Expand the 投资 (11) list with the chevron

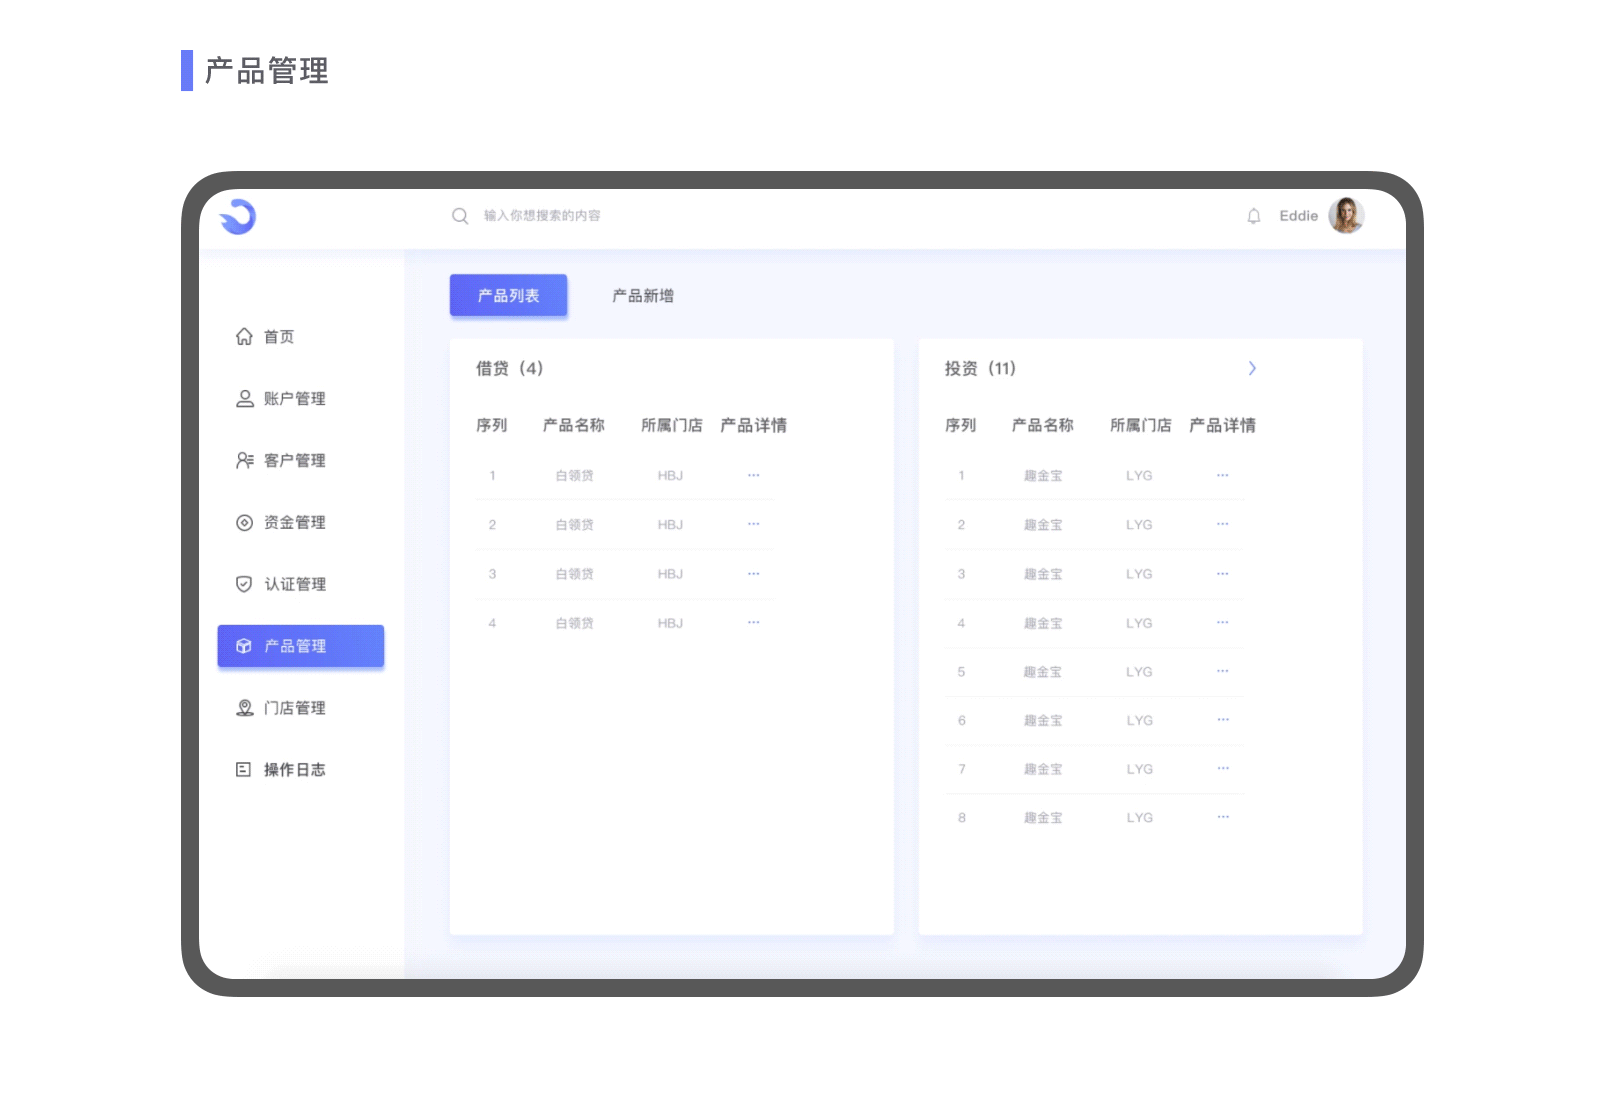pyautogui.click(x=1253, y=368)
